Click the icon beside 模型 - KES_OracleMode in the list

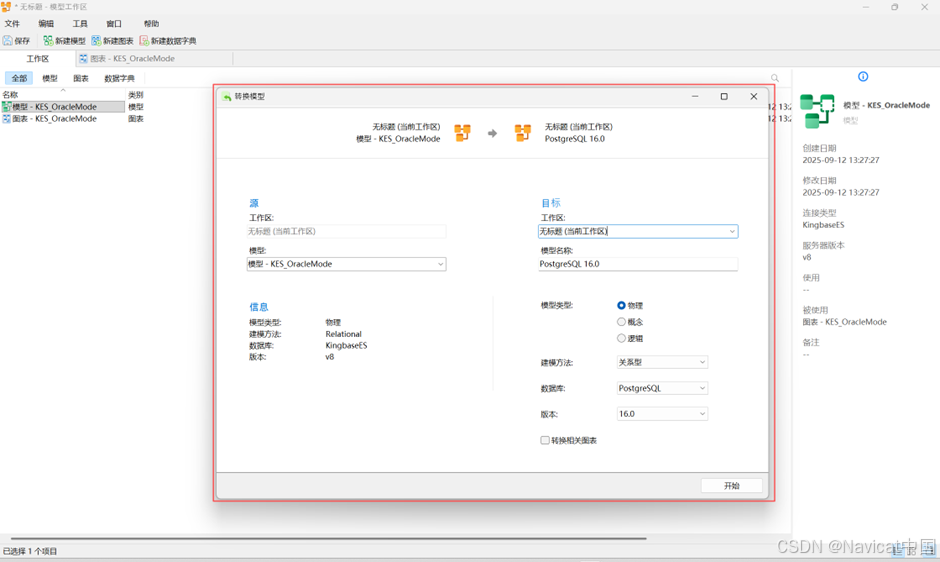(x=7, y=107)
